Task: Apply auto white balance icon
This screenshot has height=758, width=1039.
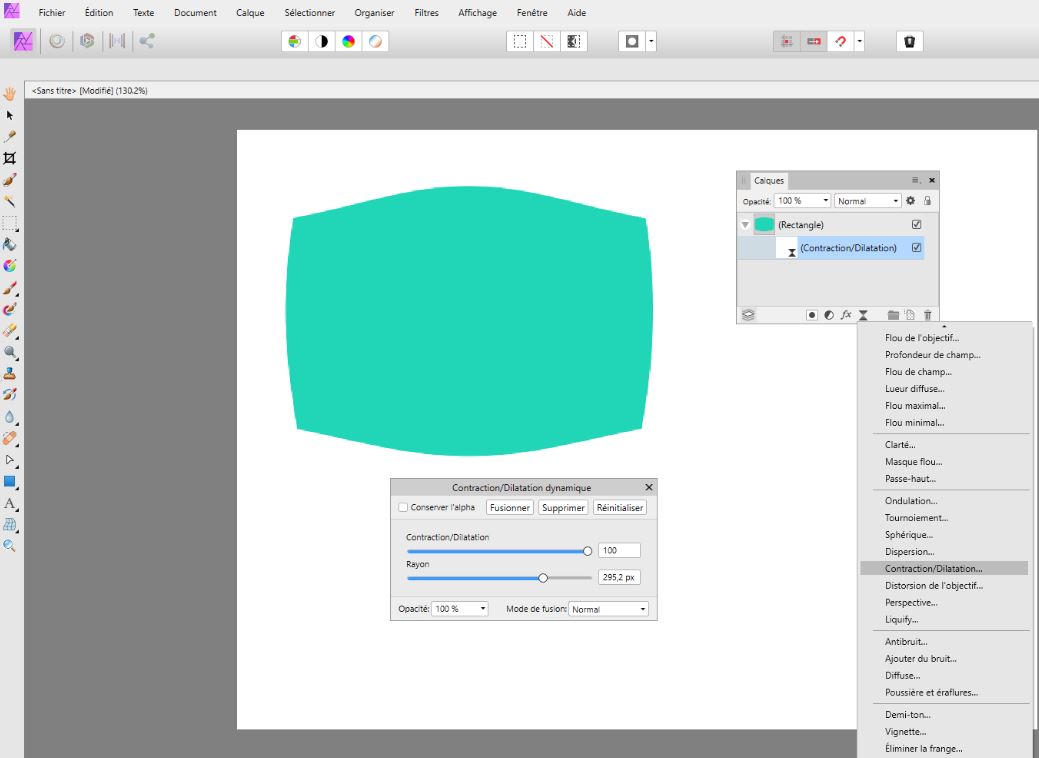Action: point(375,42)
